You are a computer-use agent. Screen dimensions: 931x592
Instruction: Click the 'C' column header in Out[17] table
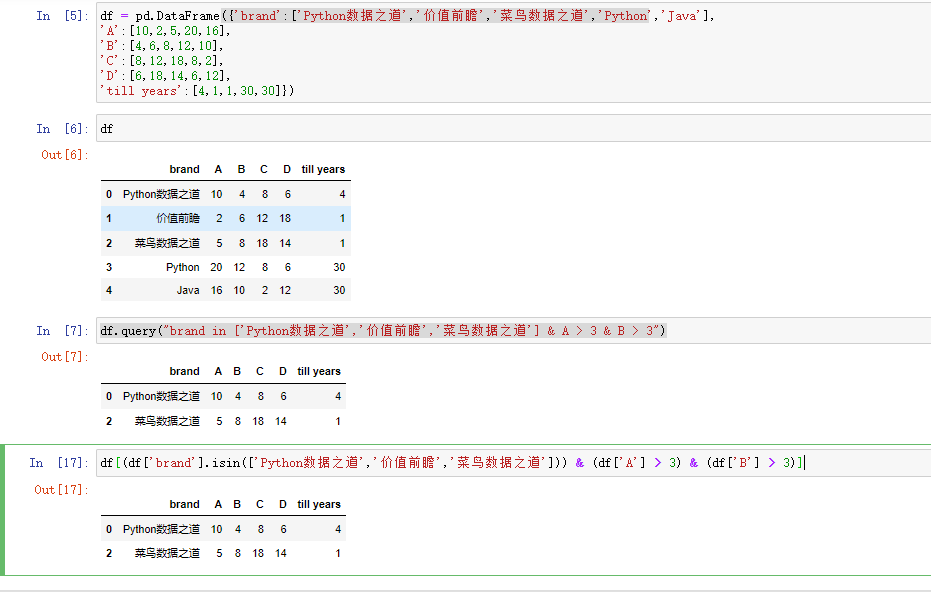[259, 504]
